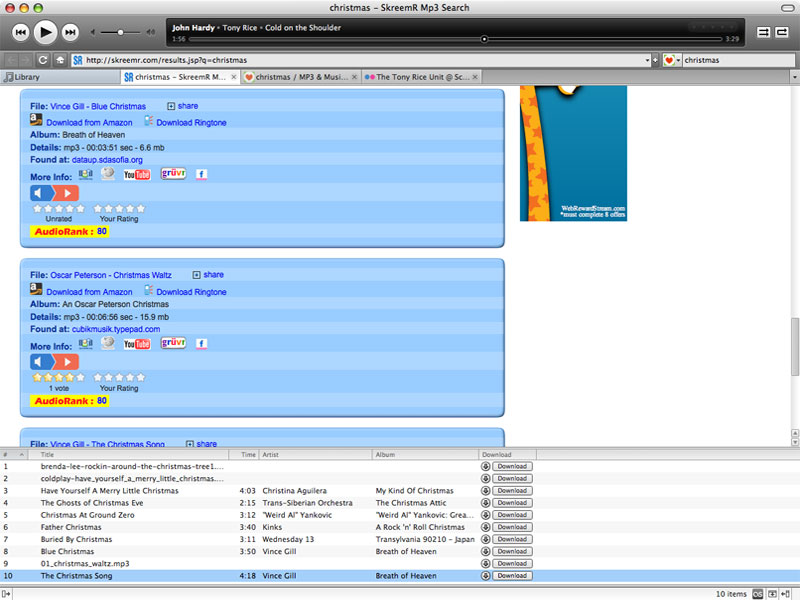Click into the christmas search field

click(x=738, y=60)
